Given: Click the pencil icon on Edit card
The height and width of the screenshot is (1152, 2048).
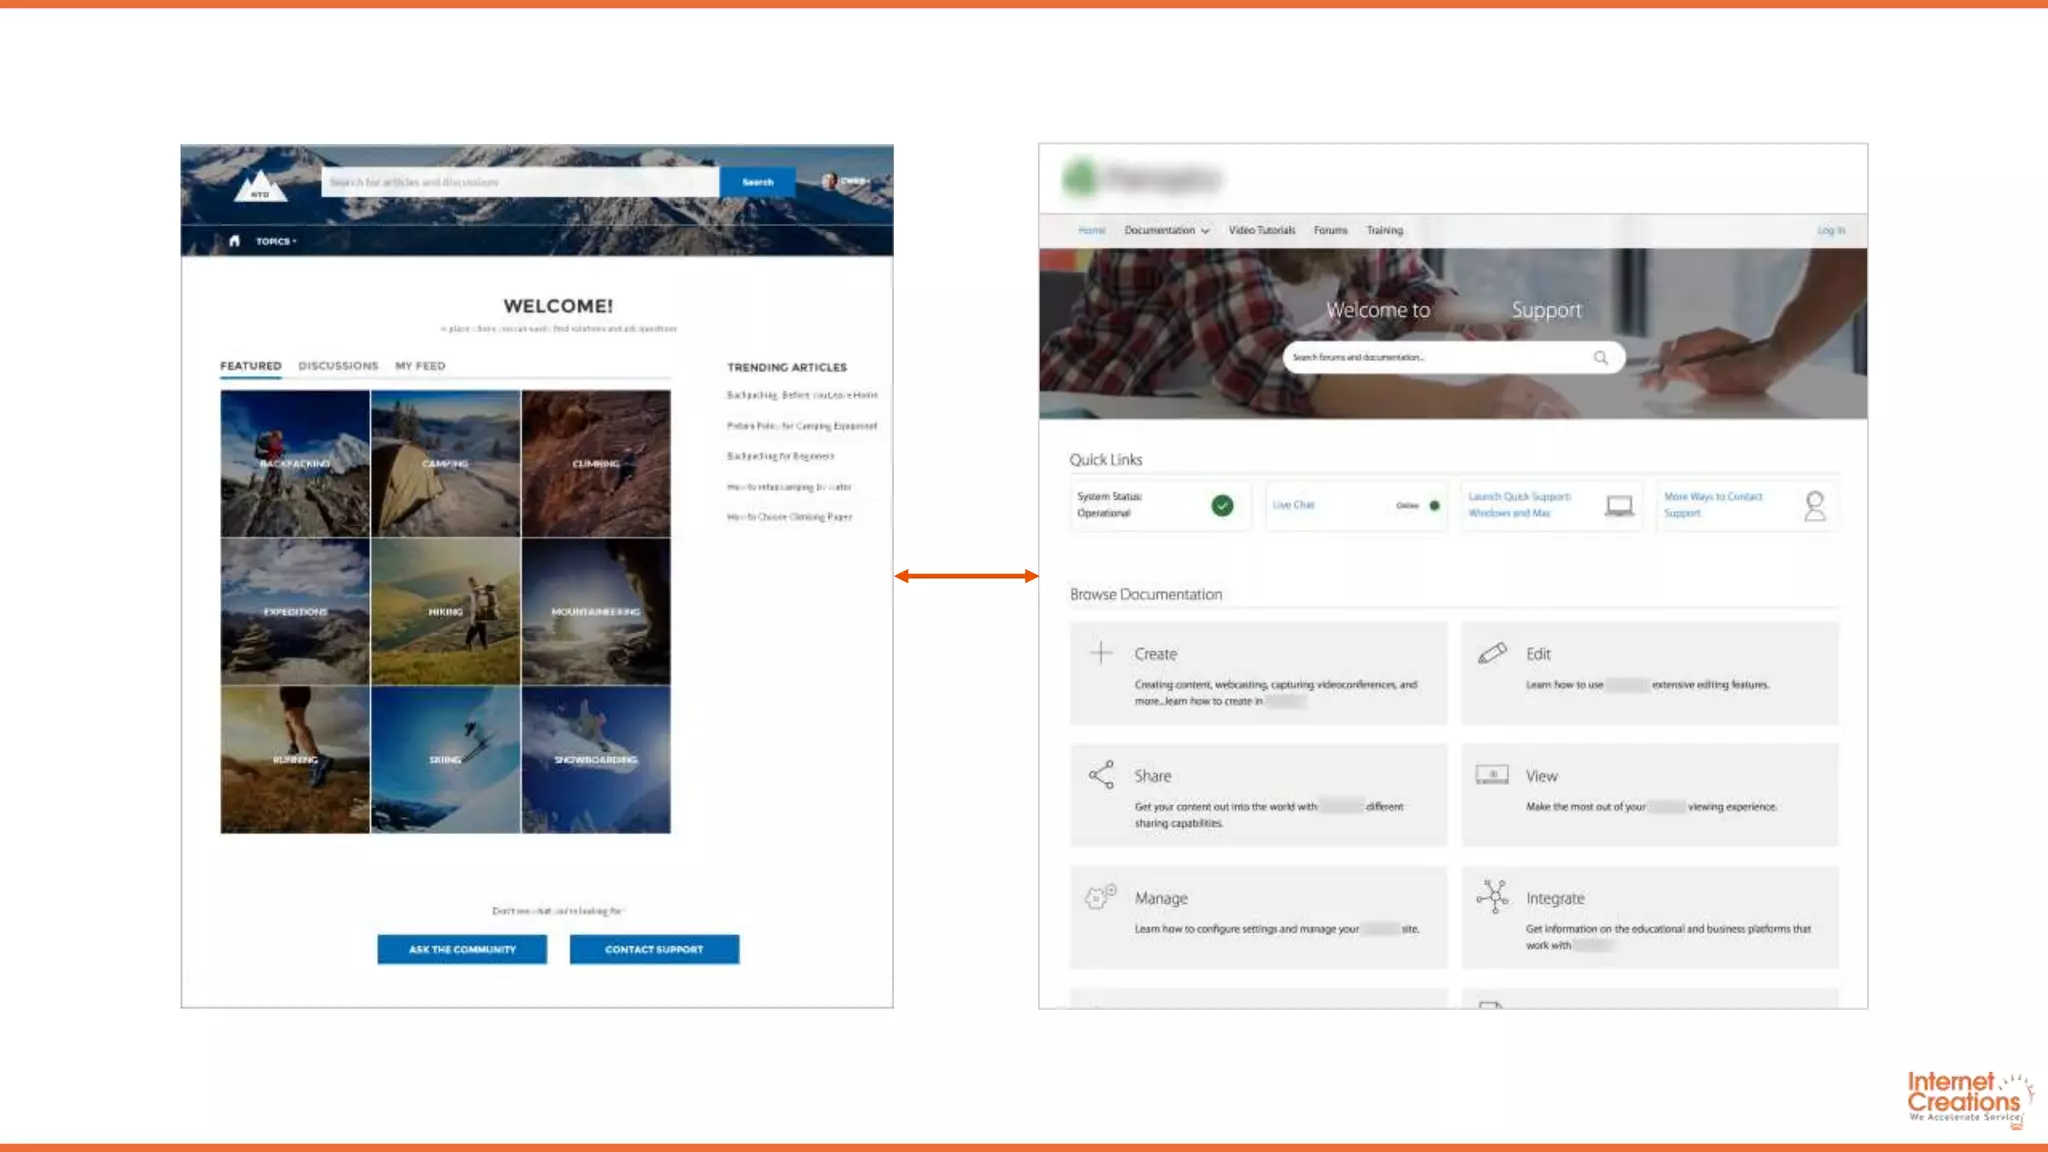Looking at the screenshot, I should tap(1492, 653).
